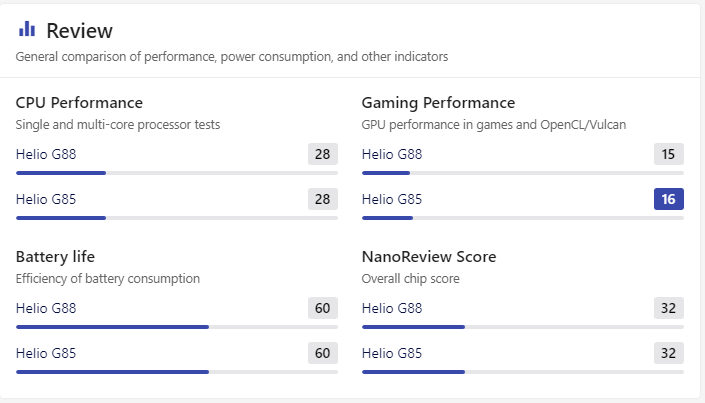The width and height of the screenshot is (705, 403).
Task: Click the Gaming Performance heading
Action: click(438, 103)
